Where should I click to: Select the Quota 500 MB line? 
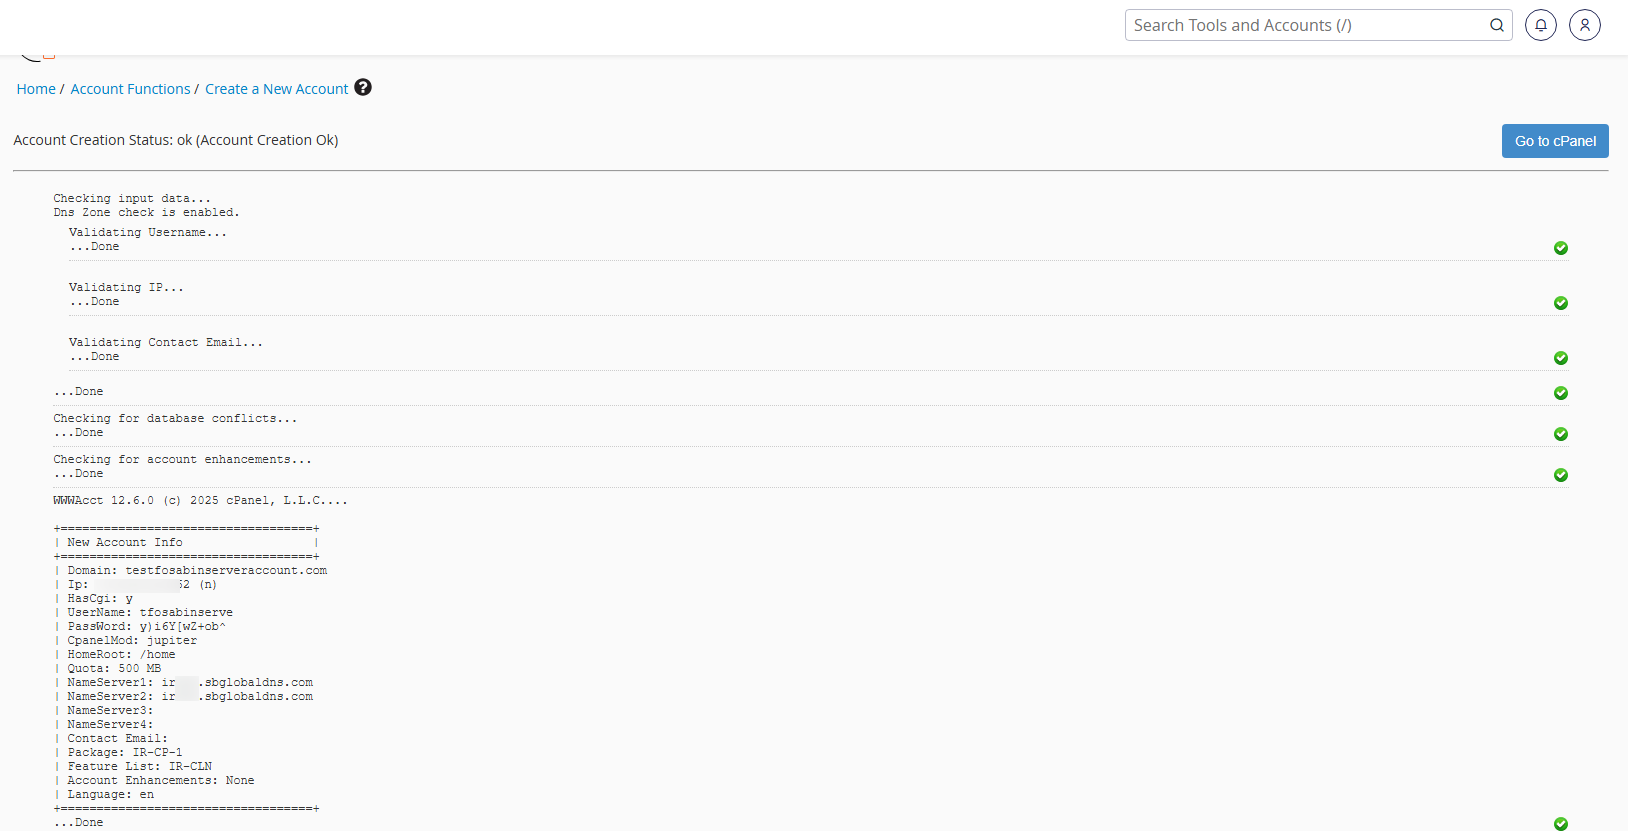(x=114, y=669)
